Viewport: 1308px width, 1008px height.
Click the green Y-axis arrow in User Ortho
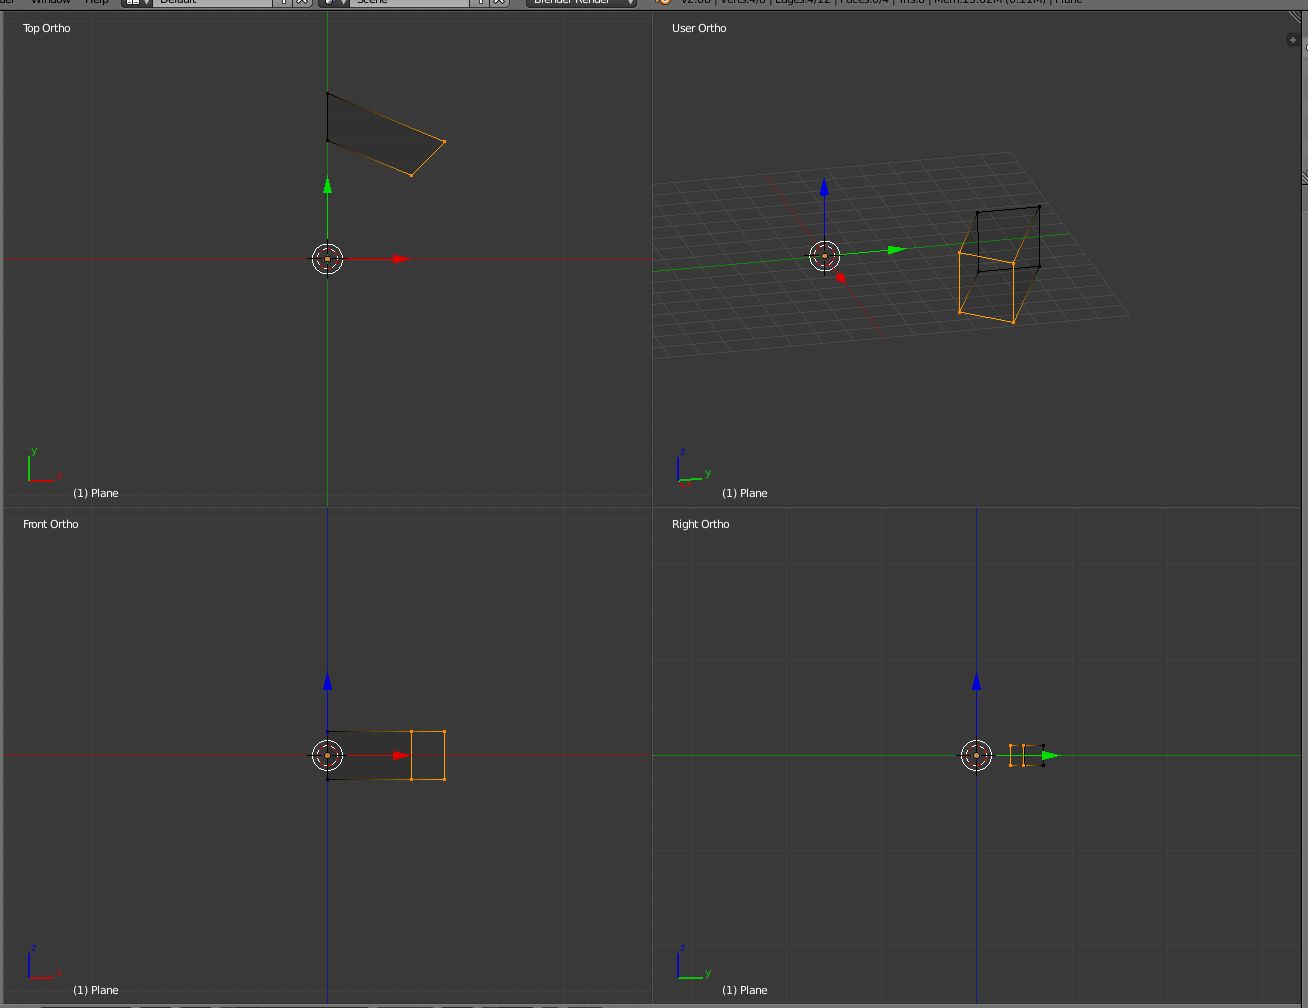point(896,249)
